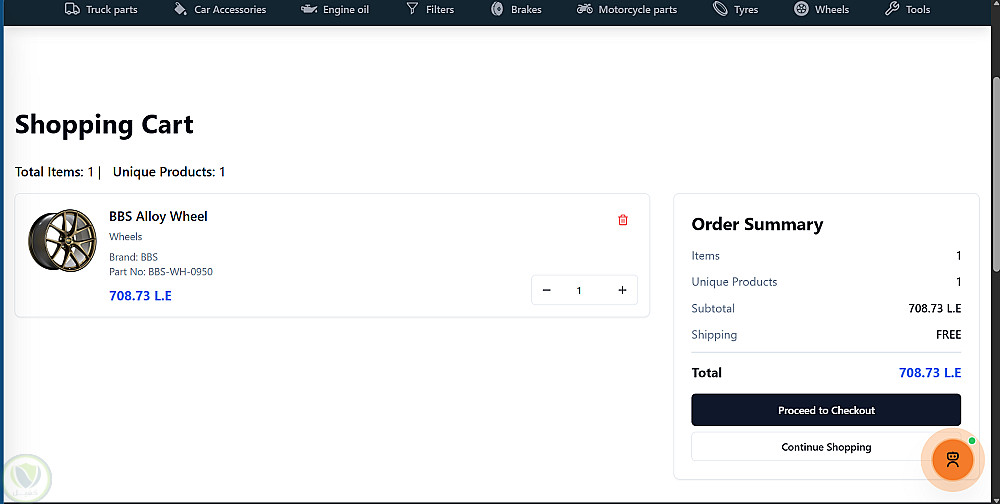This screenshot has height=504, width=1000.
Task: Open the Filters category
Action: click(440, 10)
